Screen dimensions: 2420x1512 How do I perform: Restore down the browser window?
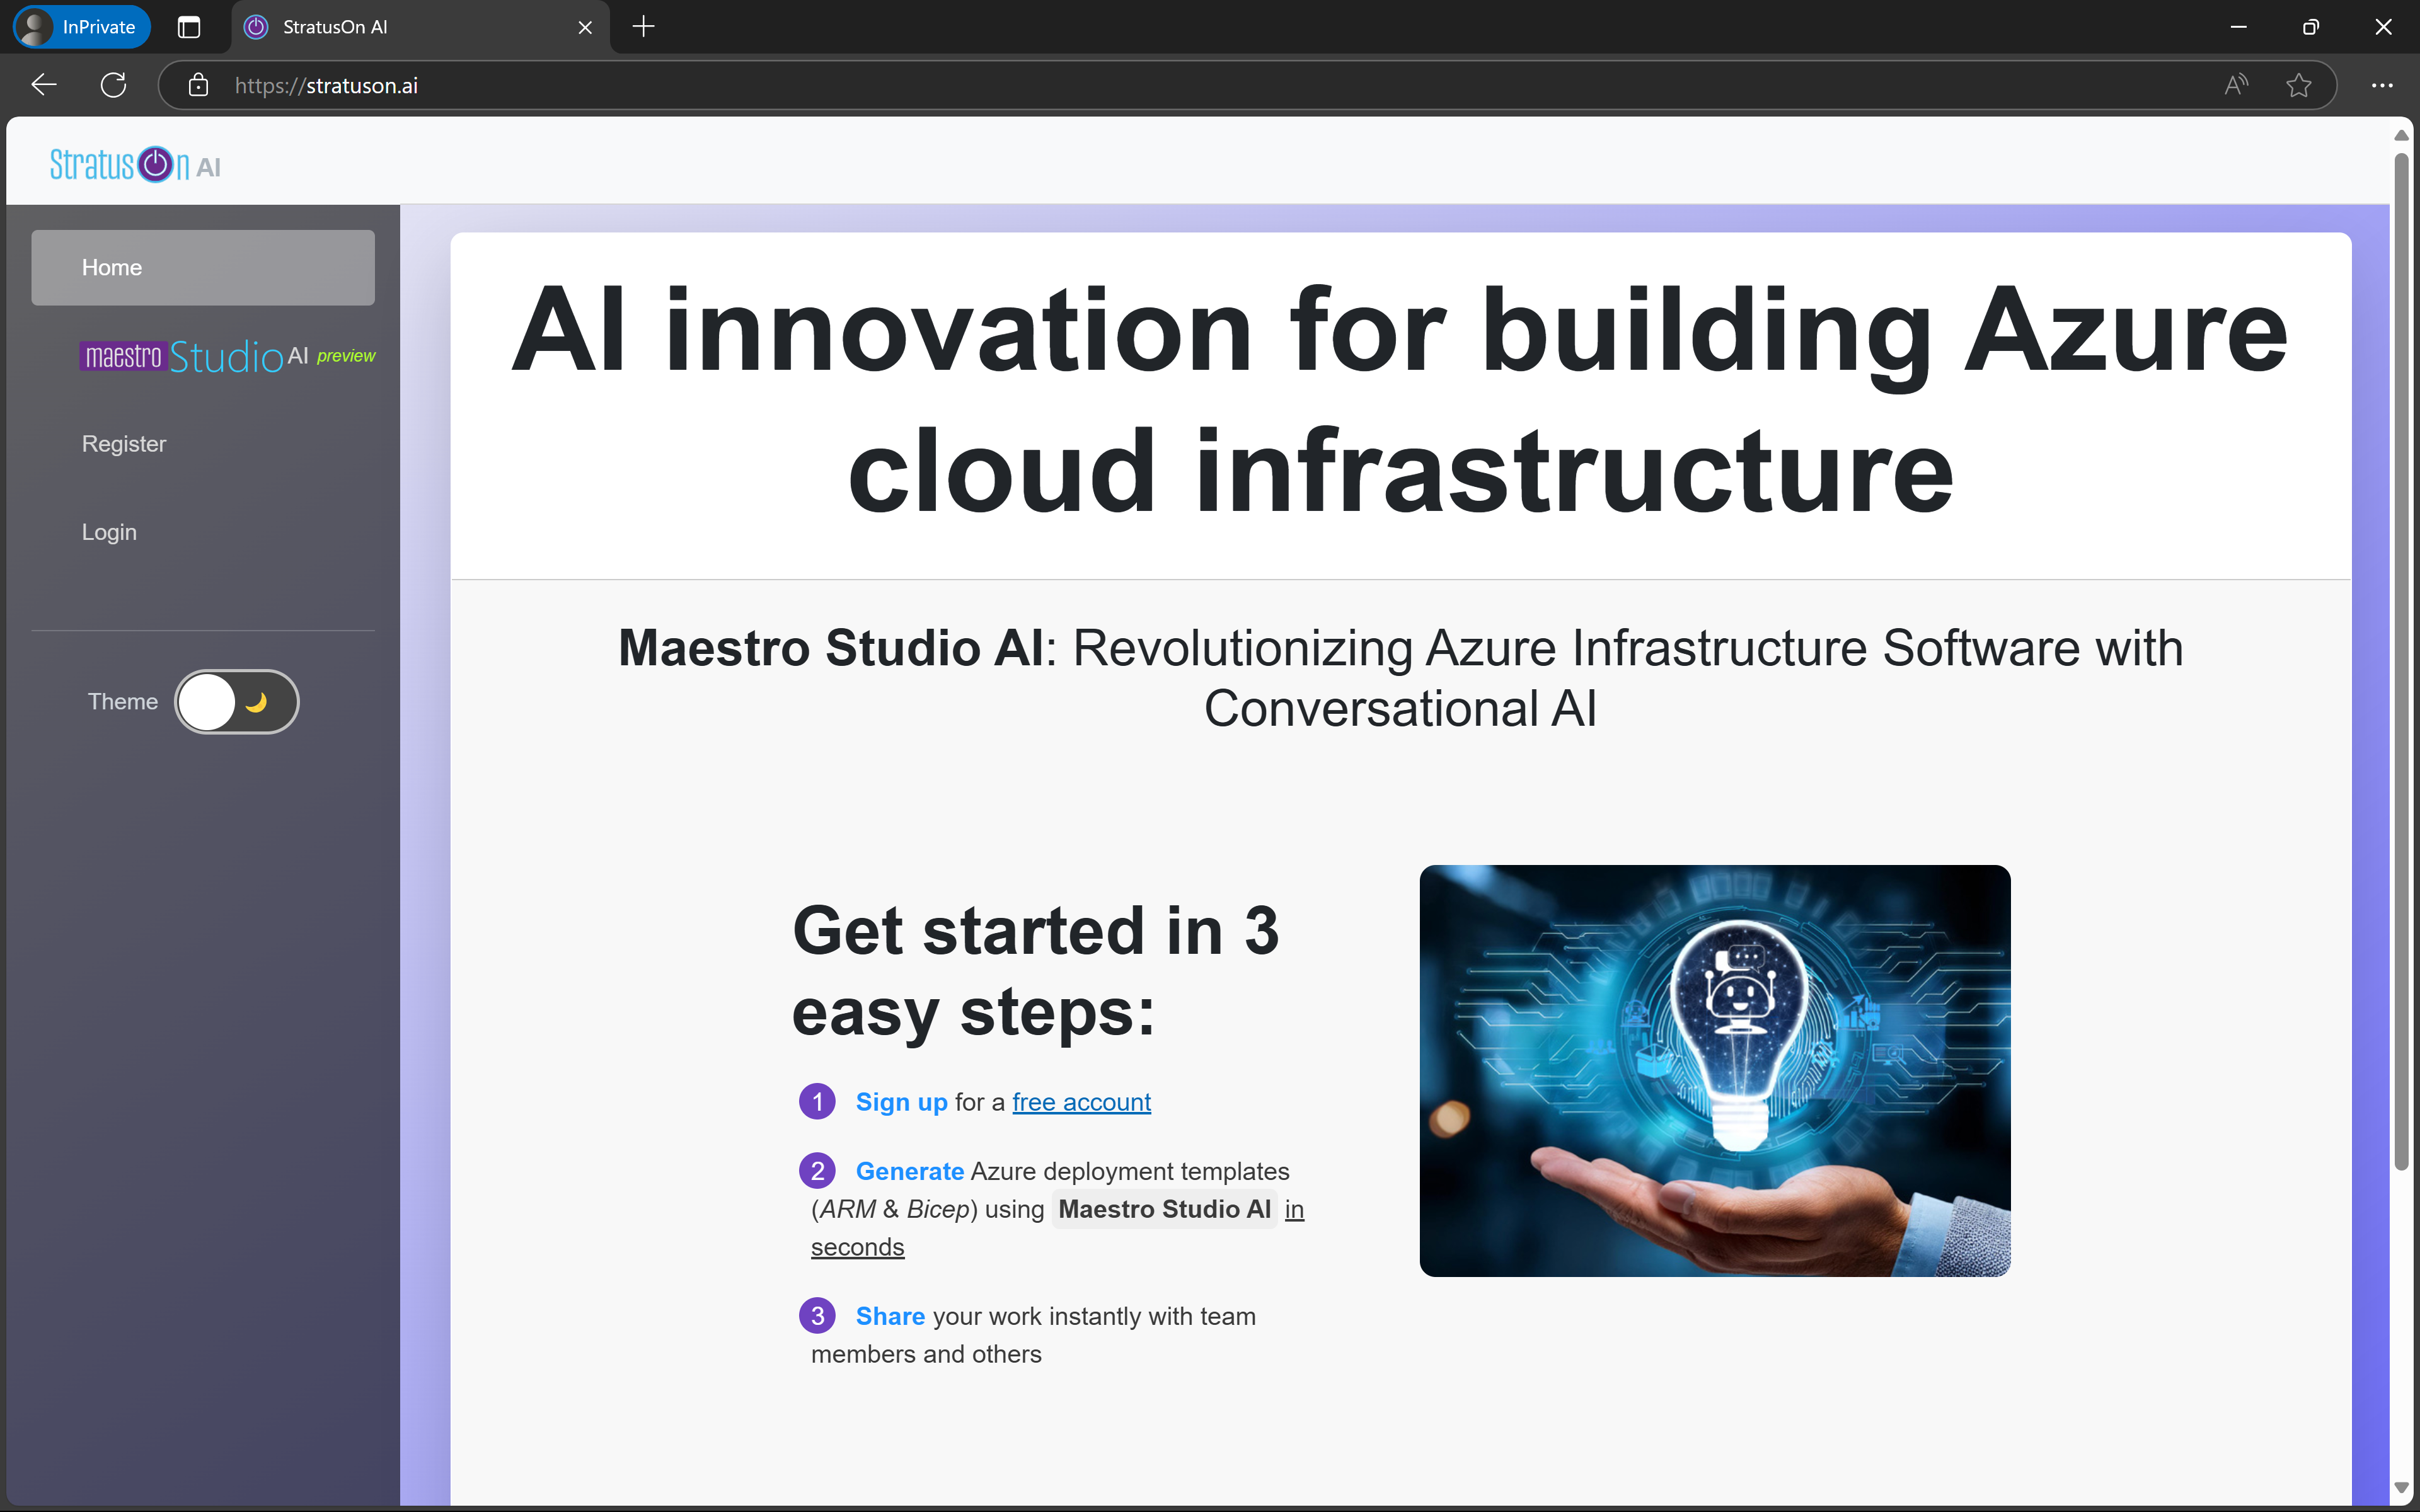point(2310,27)
